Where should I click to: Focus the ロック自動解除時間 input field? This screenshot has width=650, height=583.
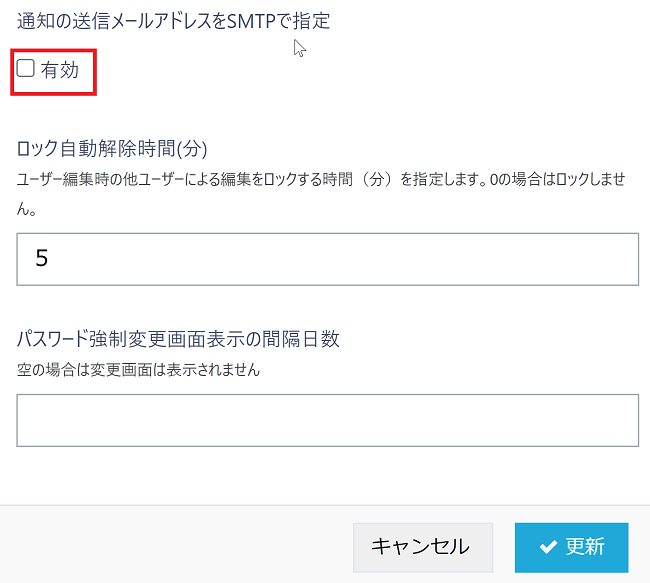(327, 259)
